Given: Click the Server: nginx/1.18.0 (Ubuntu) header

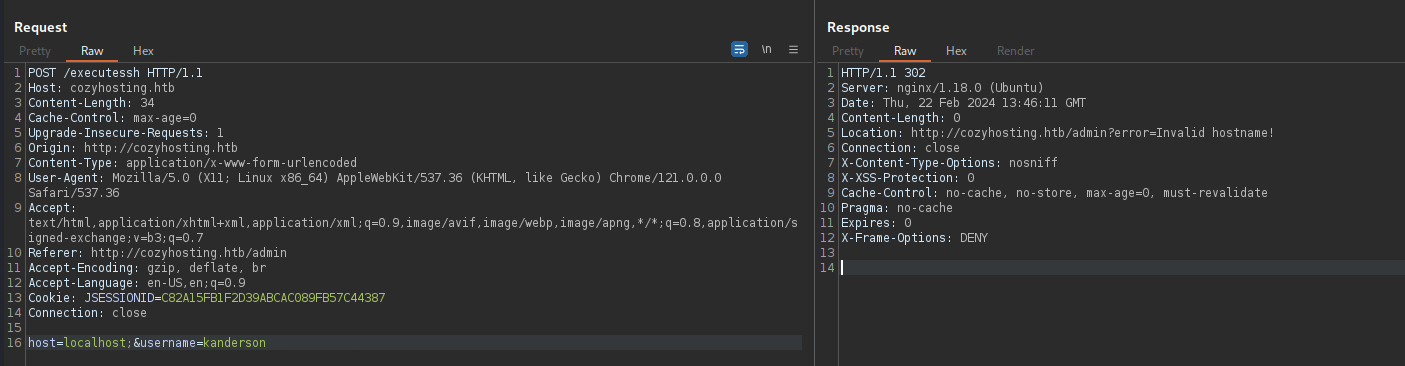Looking at the screenshot, I should [943, 88].
